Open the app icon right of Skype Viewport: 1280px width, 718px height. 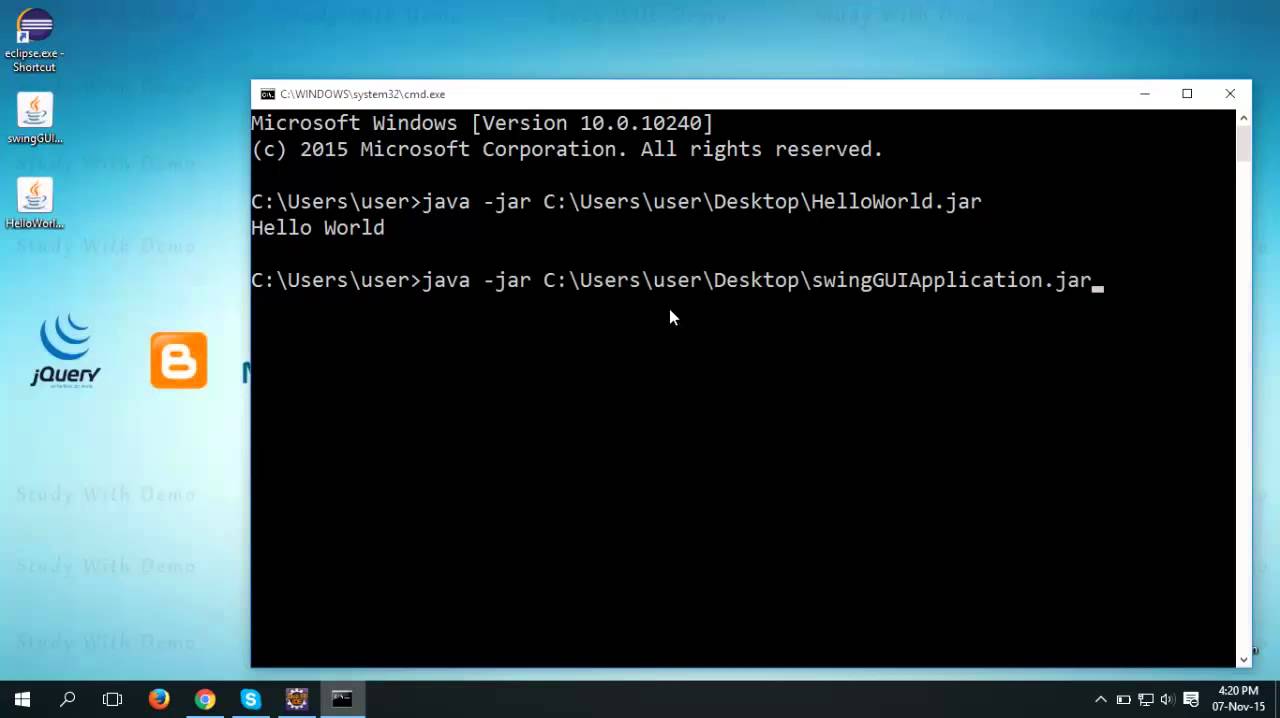(297, 699)
